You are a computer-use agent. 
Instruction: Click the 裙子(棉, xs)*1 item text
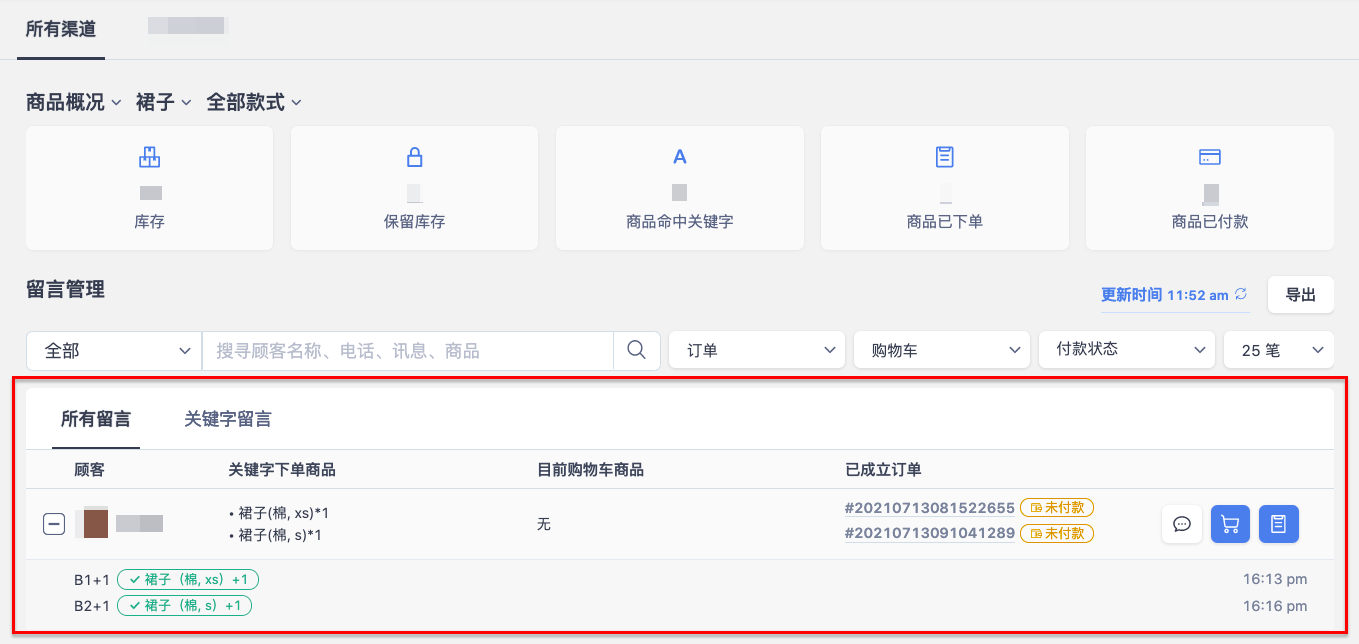pos(284,513)
